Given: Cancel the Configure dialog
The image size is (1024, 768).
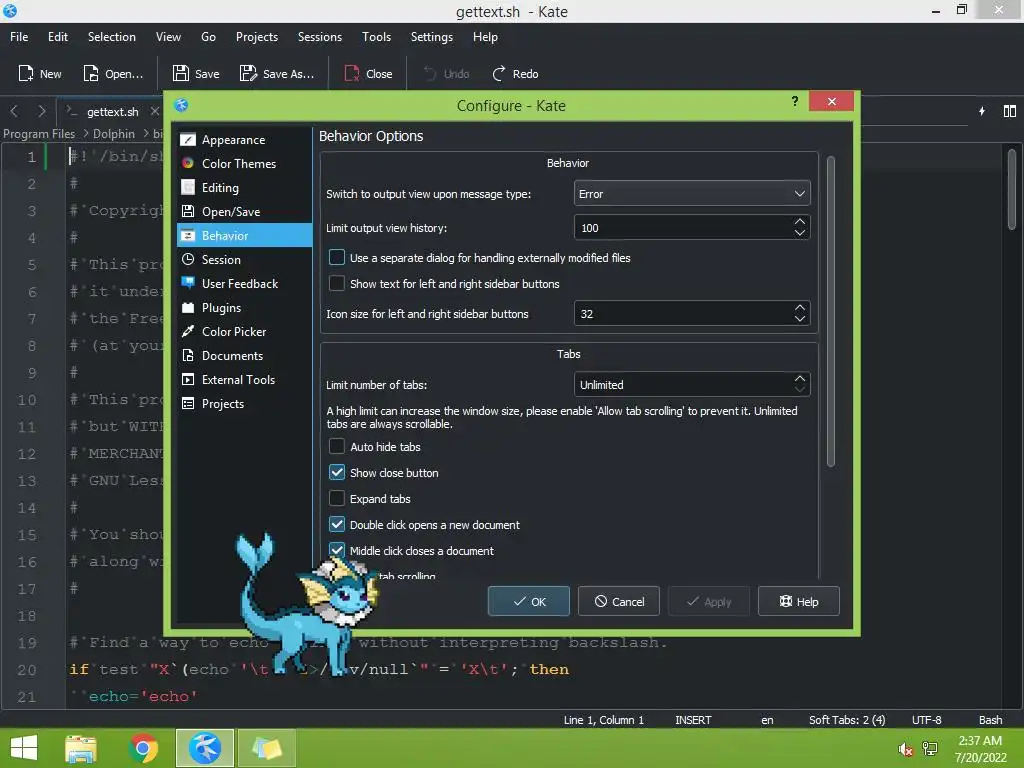Looking at the screenshot, I should click(618, 601).
